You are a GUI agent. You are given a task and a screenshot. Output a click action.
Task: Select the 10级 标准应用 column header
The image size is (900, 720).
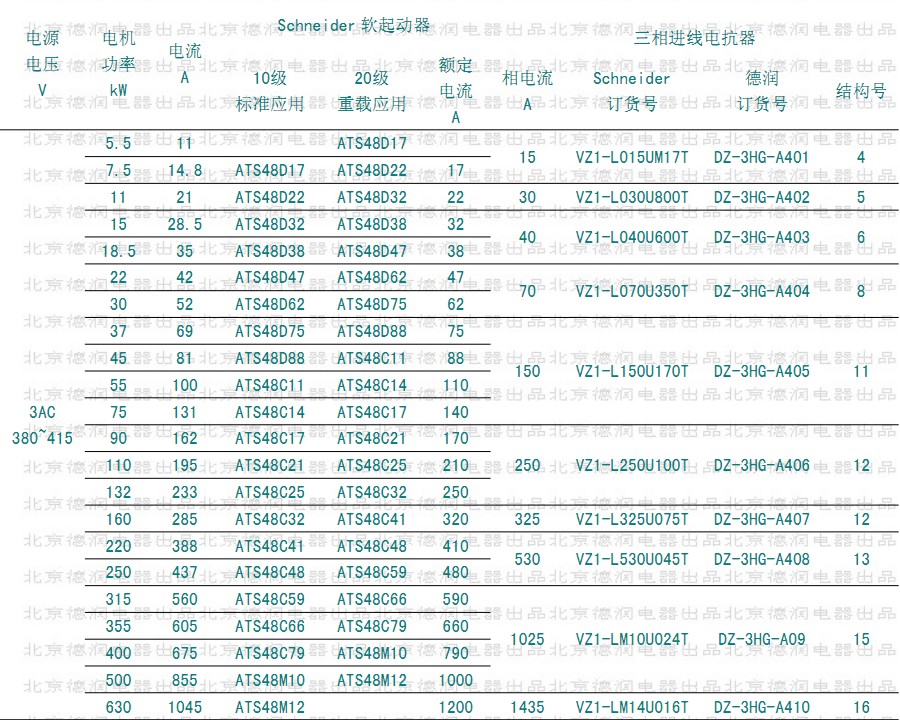[x=269, y=91]
